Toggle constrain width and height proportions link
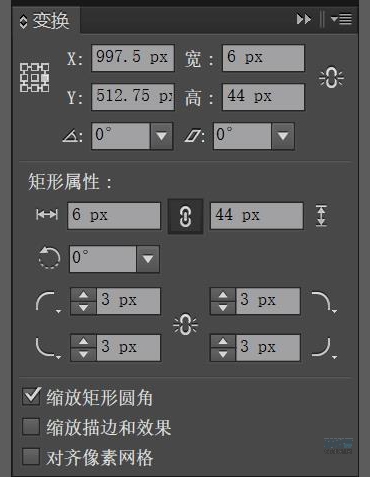The image size is (370, 477). pos(331,78)
